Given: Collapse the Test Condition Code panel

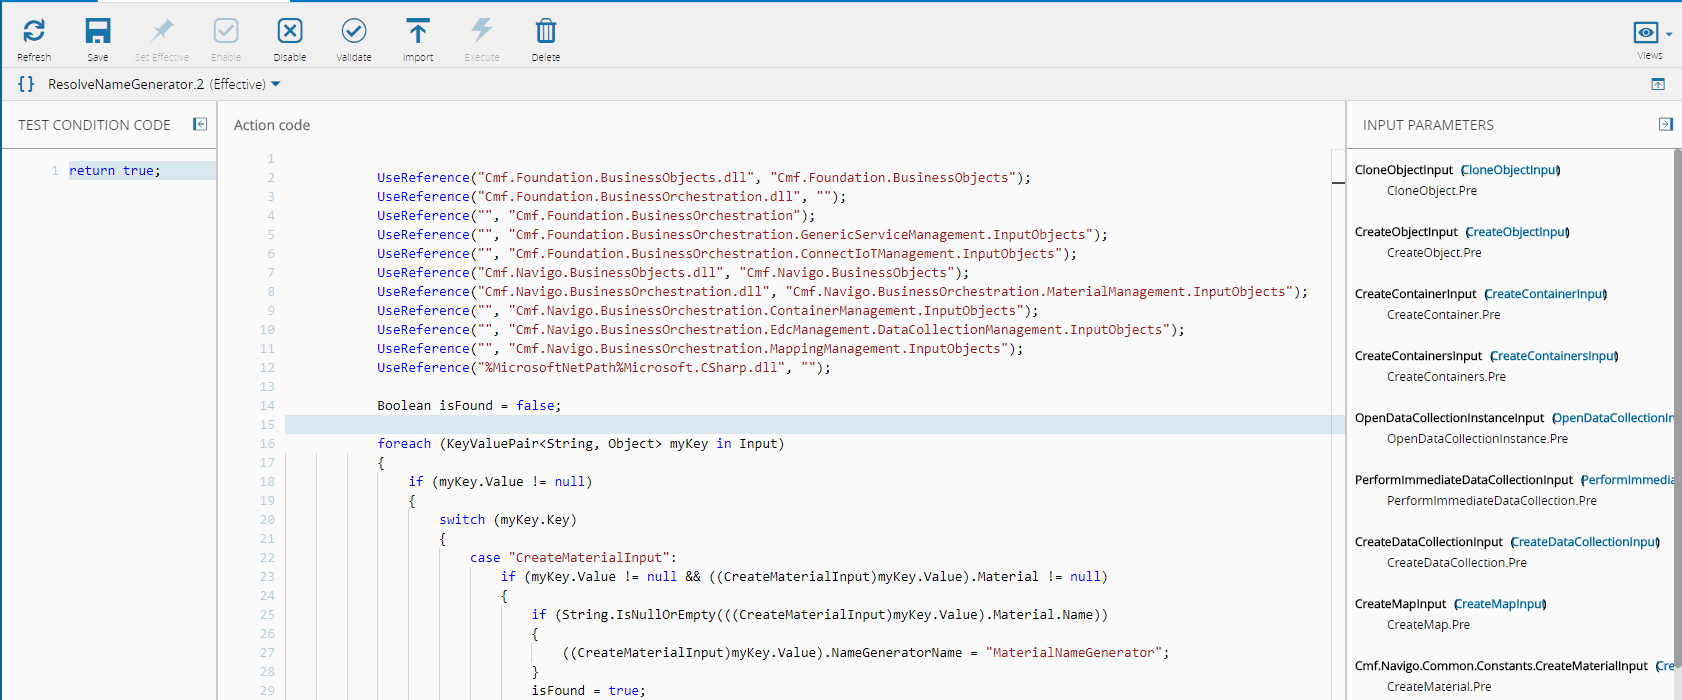Looking at the screenshot, I should 200,124.
